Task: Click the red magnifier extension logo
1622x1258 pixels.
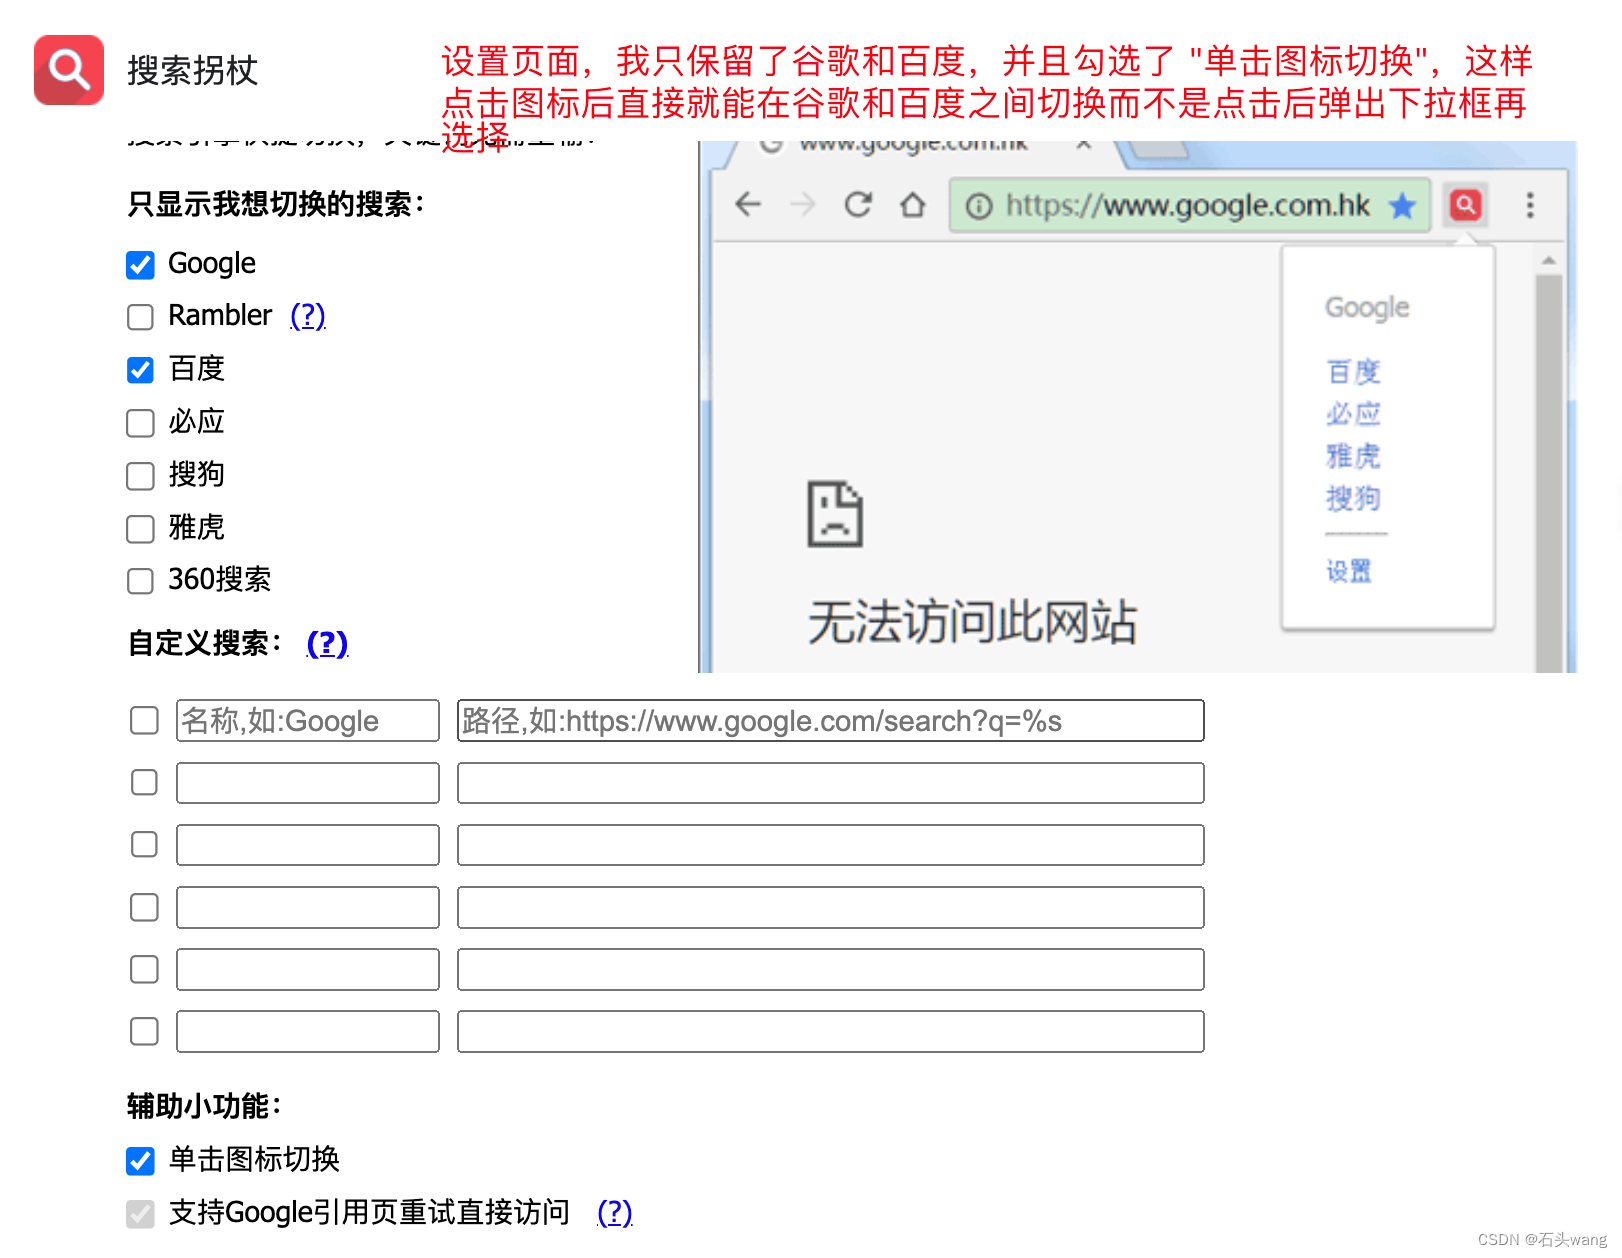Action: click(69, 70)
